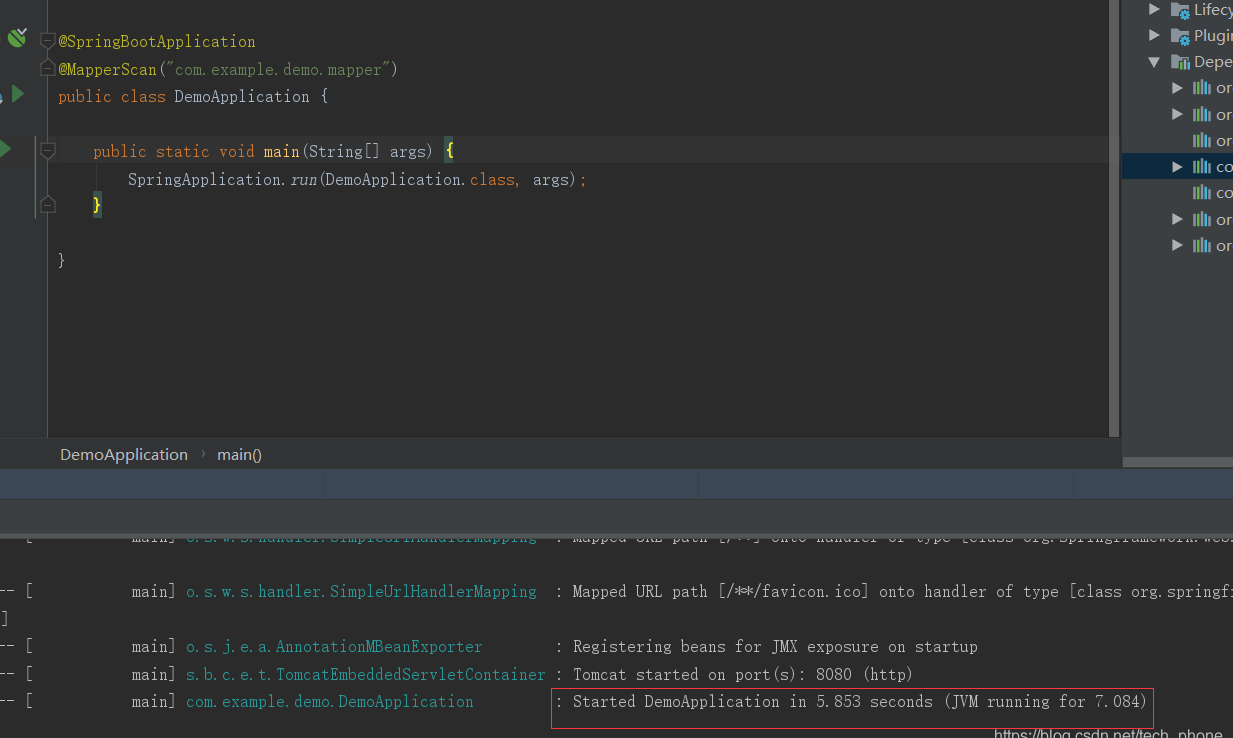This screenshot has height=738, width=1233.
Task: Click library icon of first dependency row
Action: tap(1202, 88)
